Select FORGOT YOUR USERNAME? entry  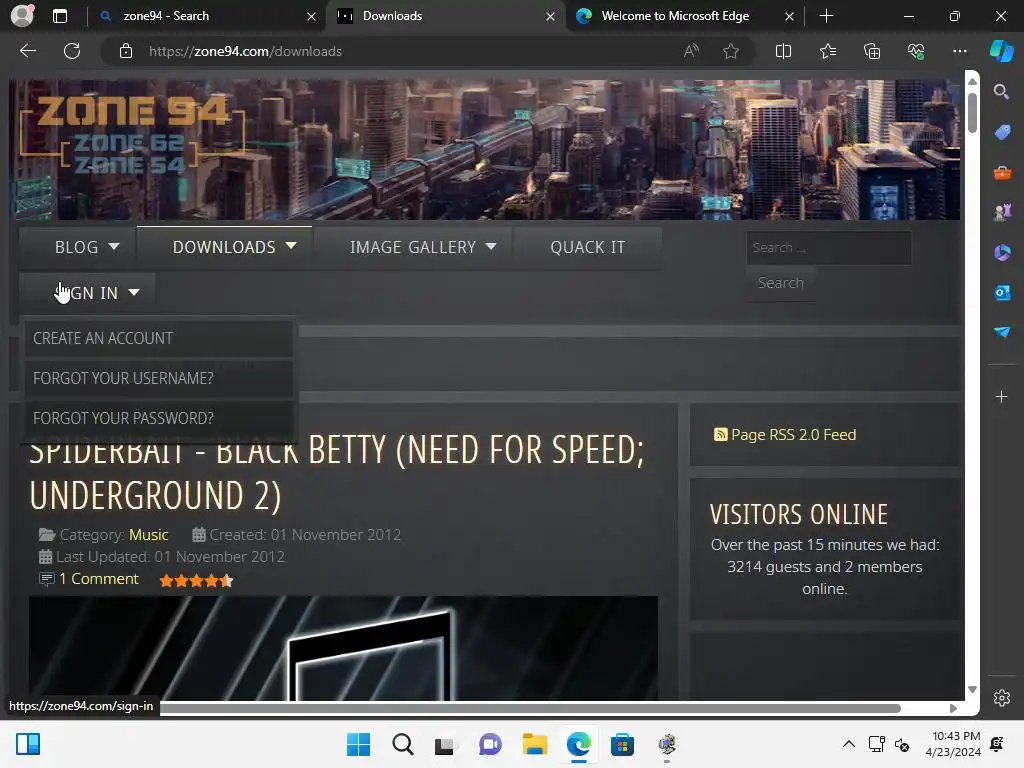pos(158,378)
